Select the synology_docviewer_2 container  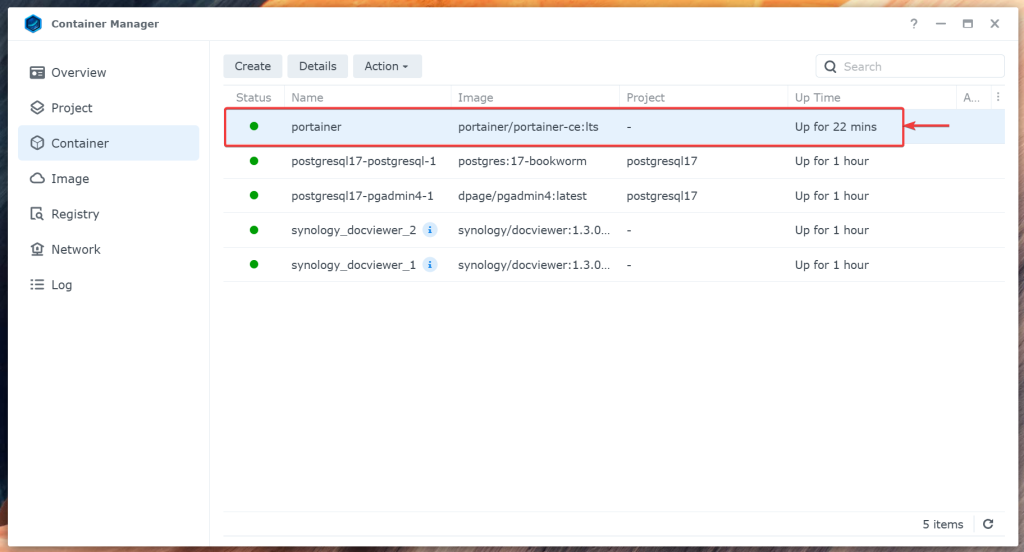point(614,230)
